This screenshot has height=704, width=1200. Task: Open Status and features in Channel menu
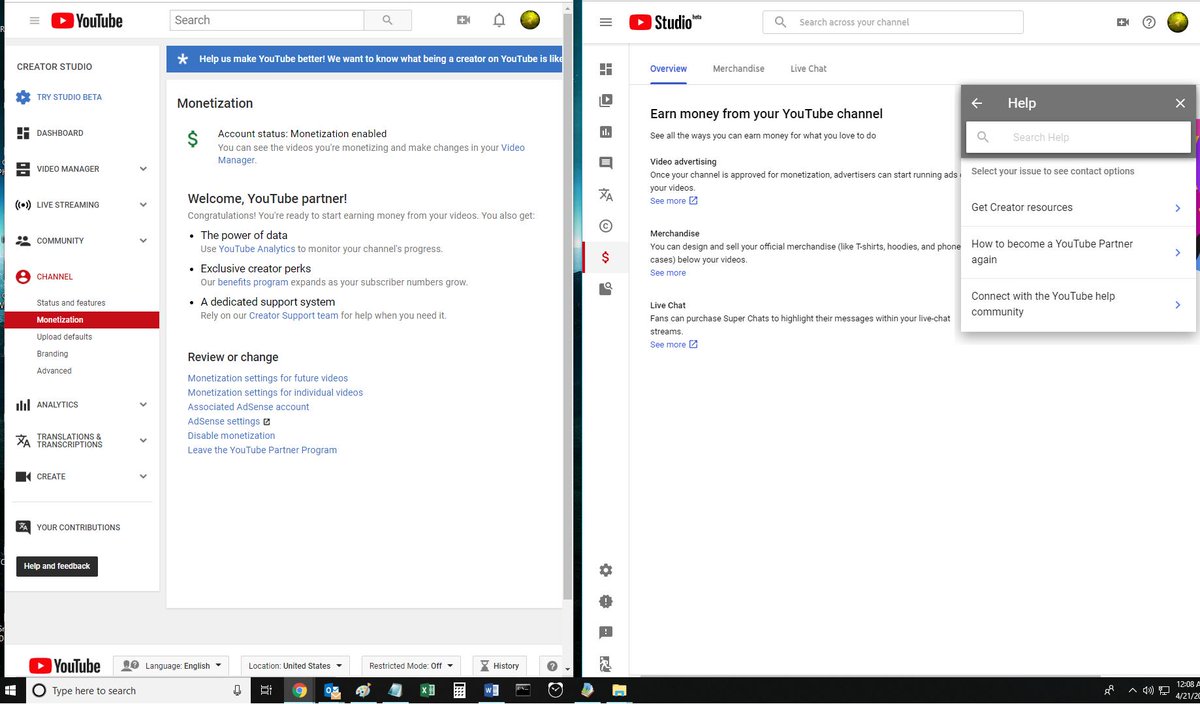click(71, 303)
